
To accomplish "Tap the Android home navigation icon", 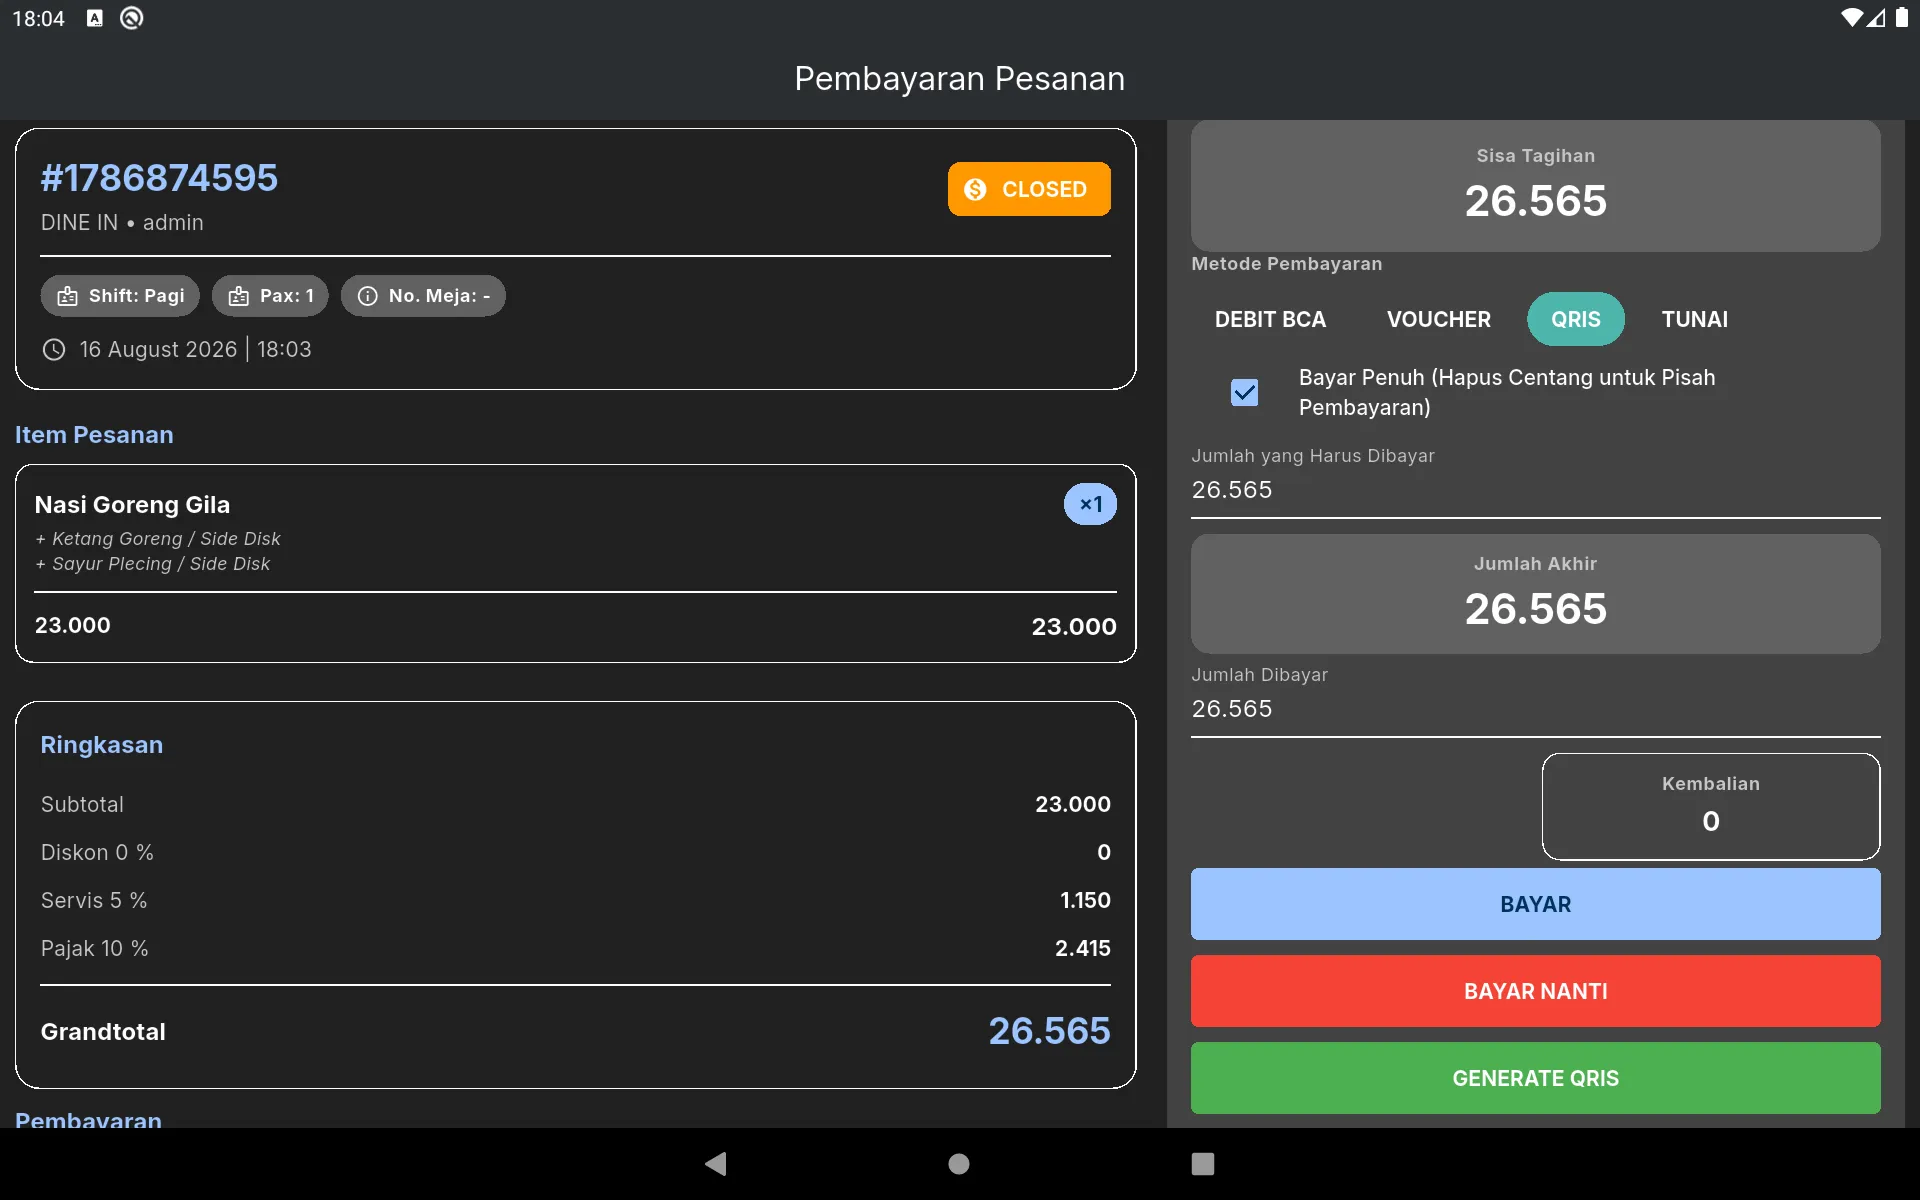I will 959,1163.
